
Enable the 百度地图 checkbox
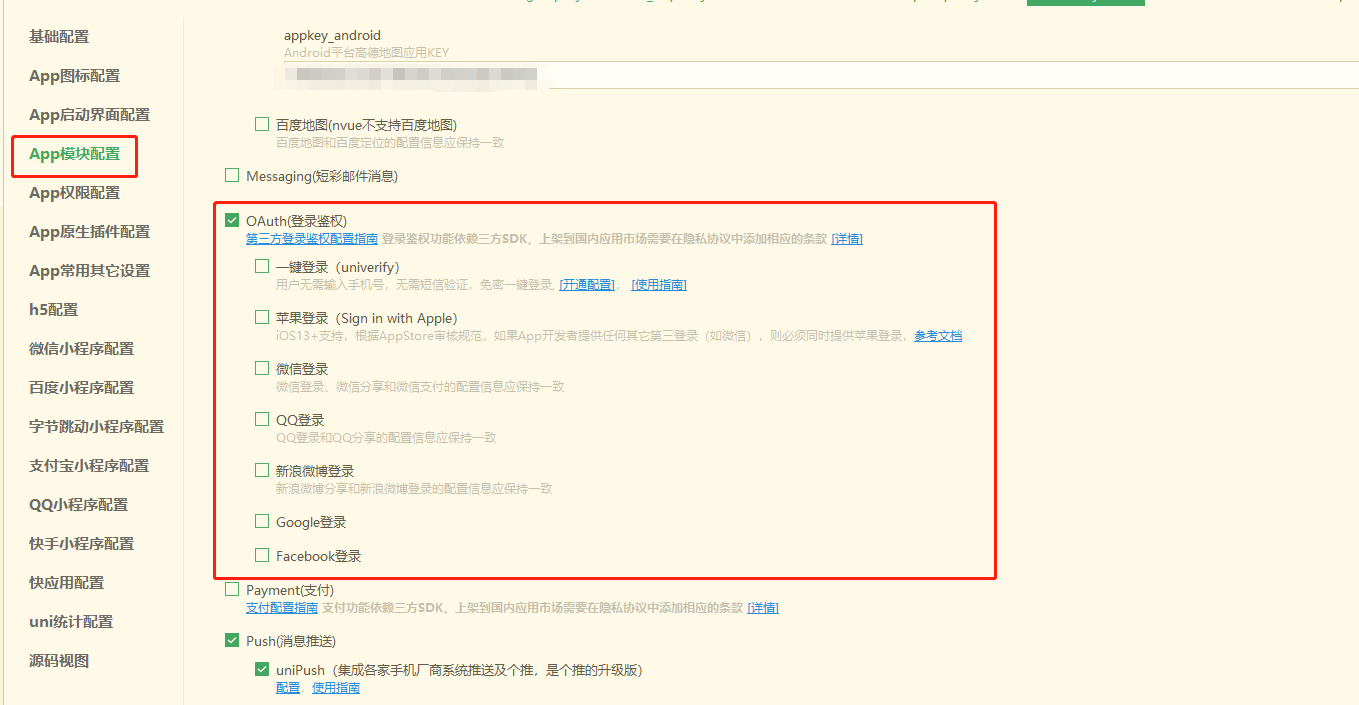click(262, 124)
